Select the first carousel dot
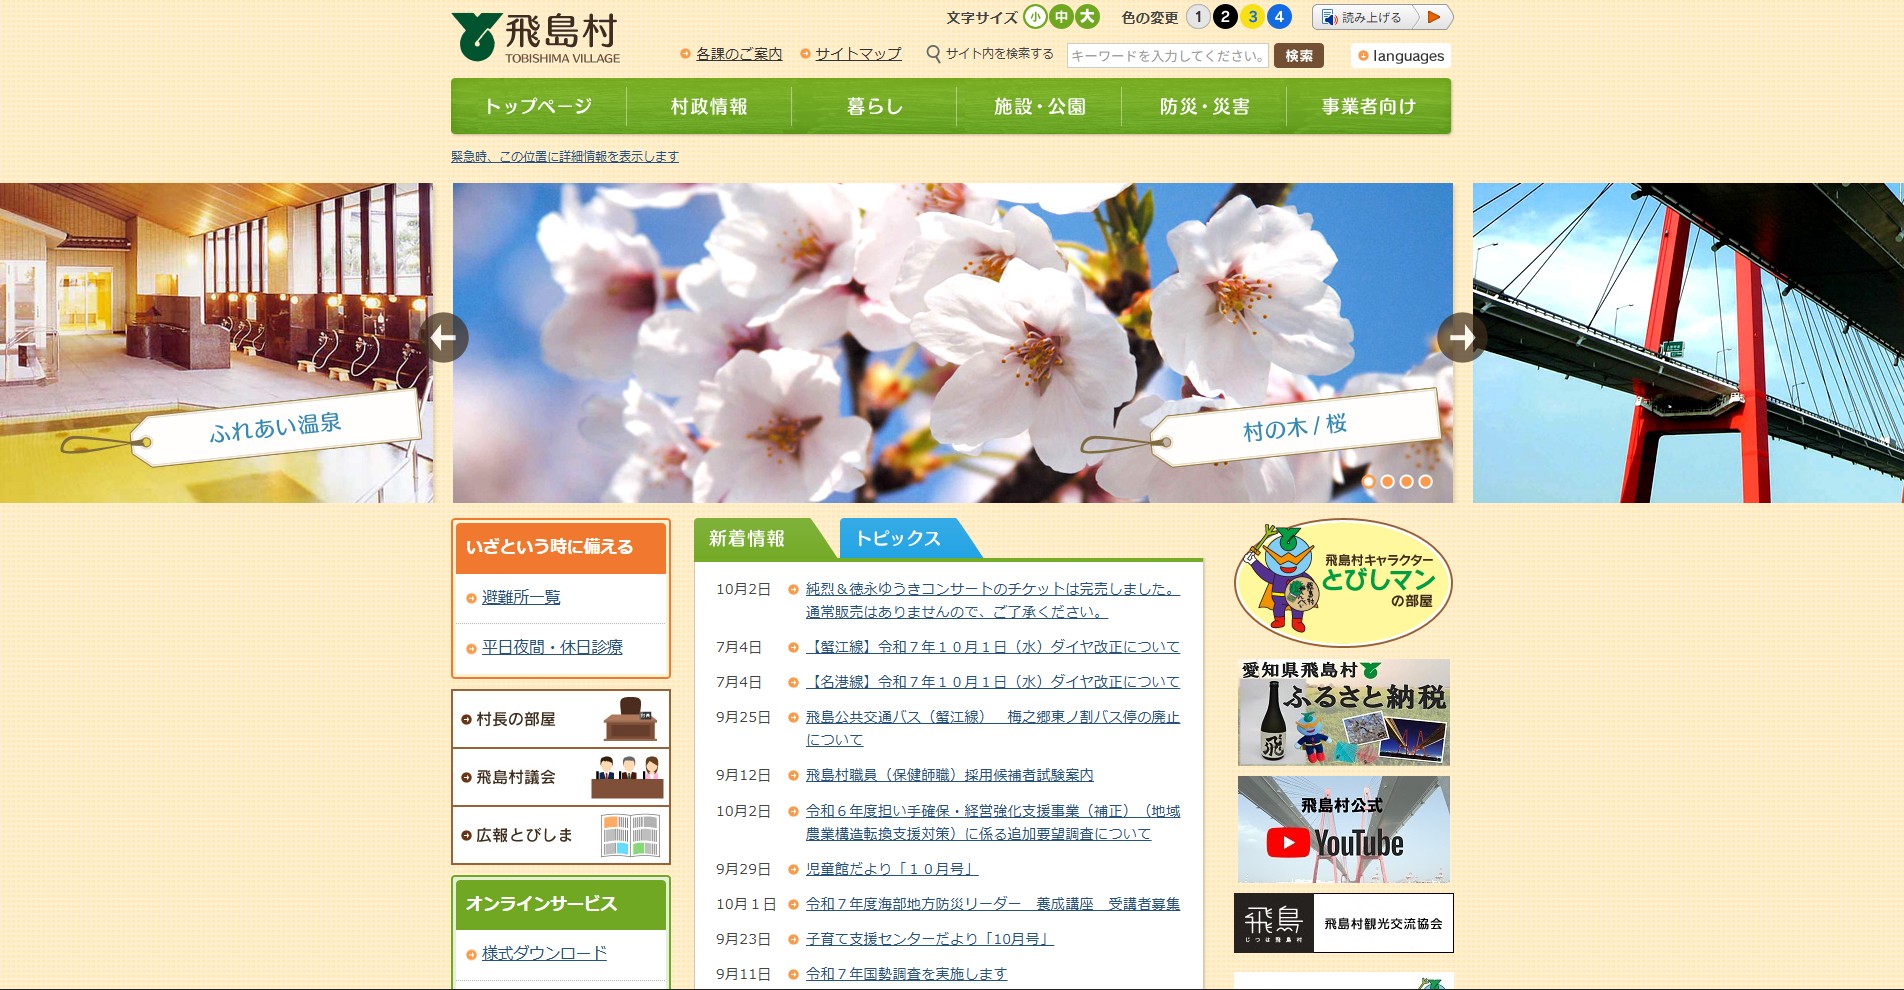 coord(1368,482)
